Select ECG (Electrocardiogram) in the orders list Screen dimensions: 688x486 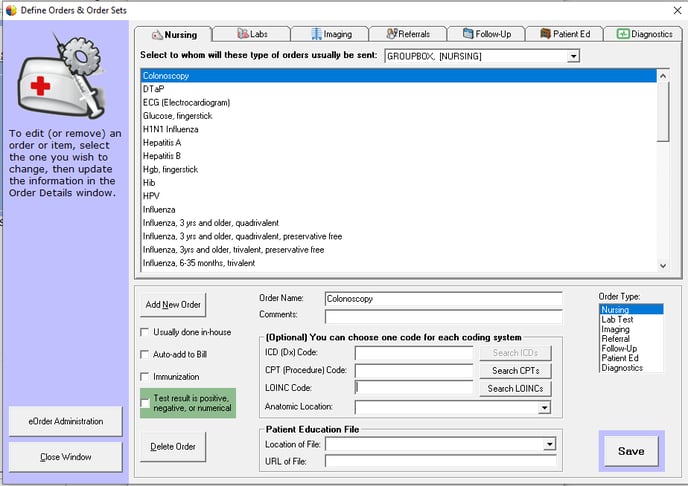point(186,102)
